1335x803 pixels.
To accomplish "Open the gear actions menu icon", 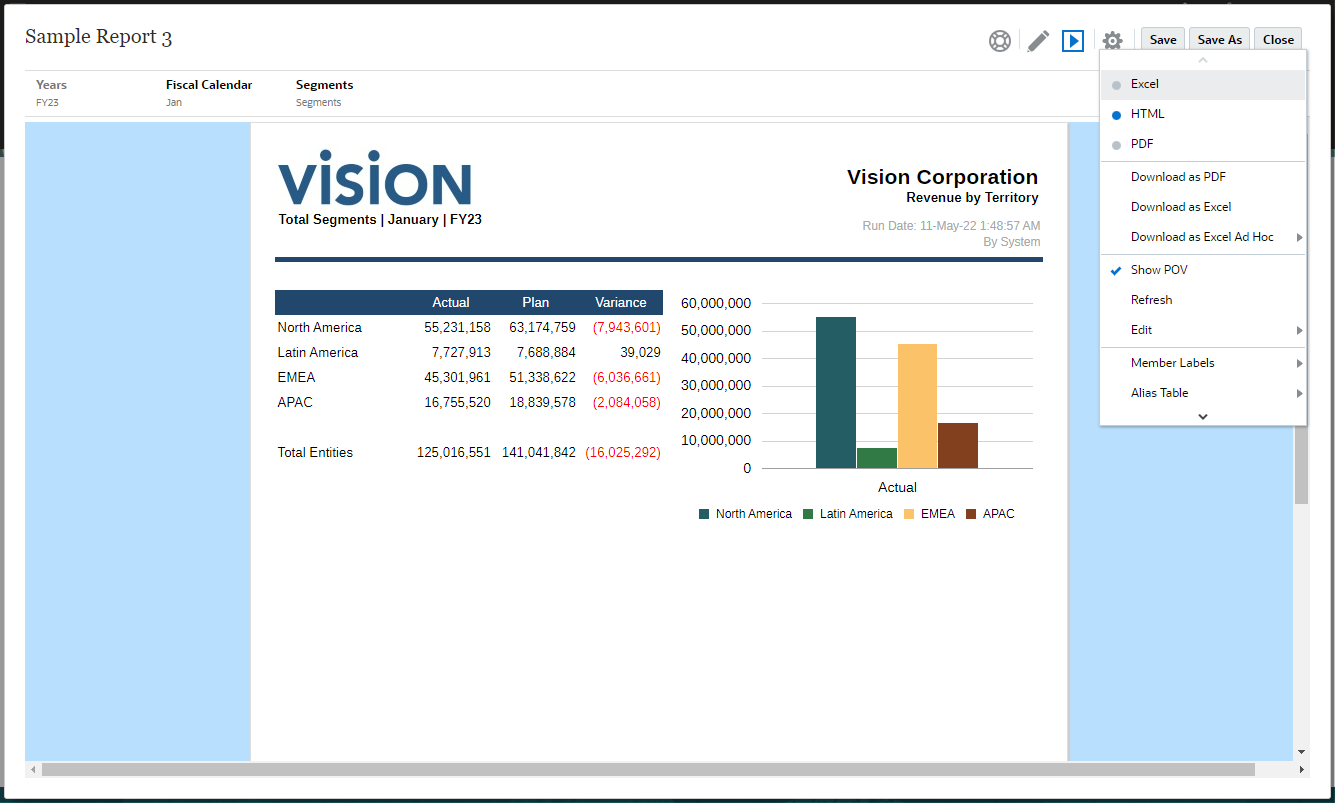I will click(1112, 41).
